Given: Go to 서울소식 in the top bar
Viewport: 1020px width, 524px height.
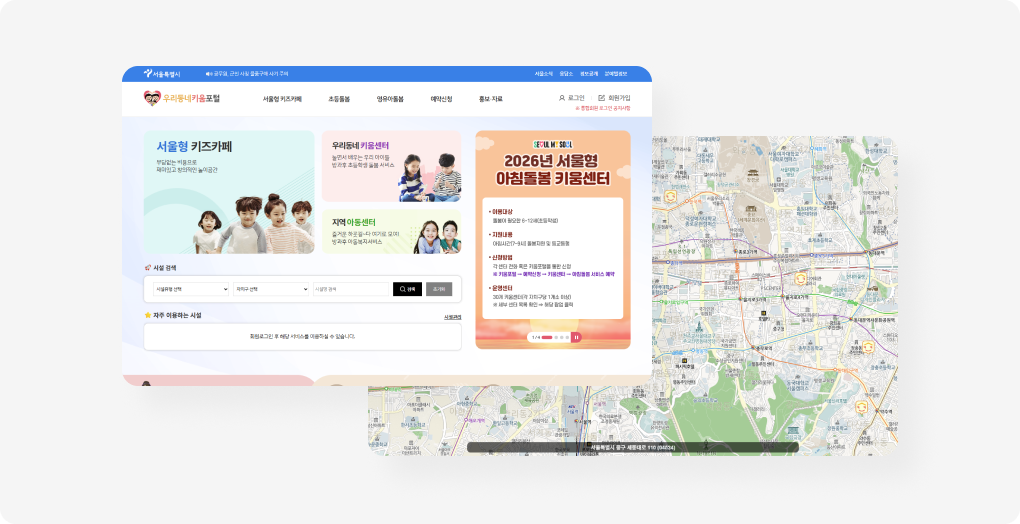Looking at the screenshot, I should (x=544, y=74).
